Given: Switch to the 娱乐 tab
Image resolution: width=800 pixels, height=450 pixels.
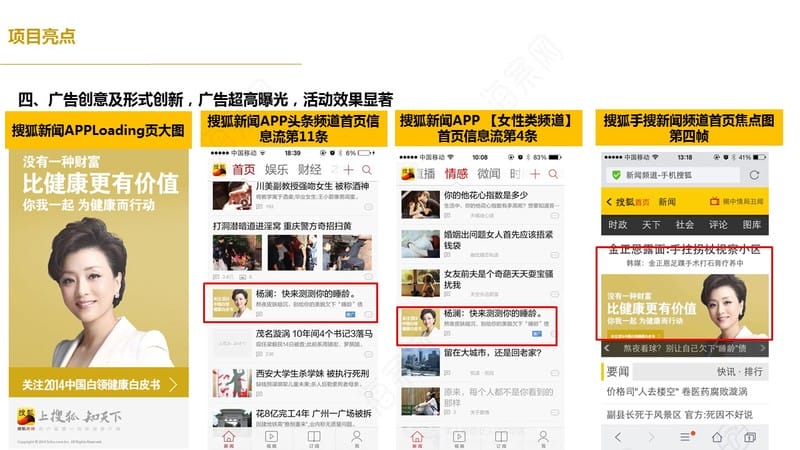Looking at the screenshot, I should tap(277, 169).
